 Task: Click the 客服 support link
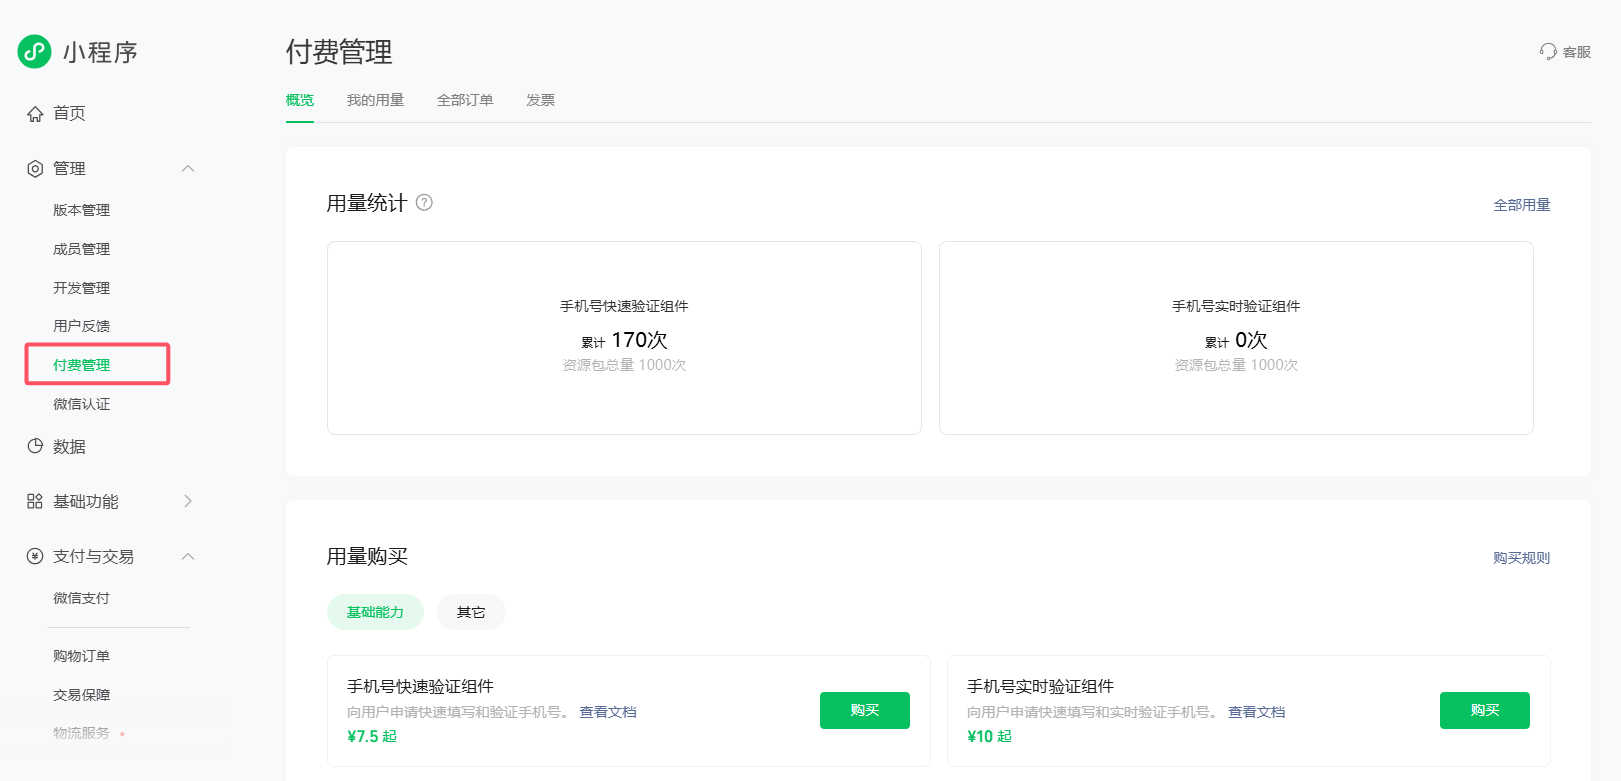[x=1565, y=51]
